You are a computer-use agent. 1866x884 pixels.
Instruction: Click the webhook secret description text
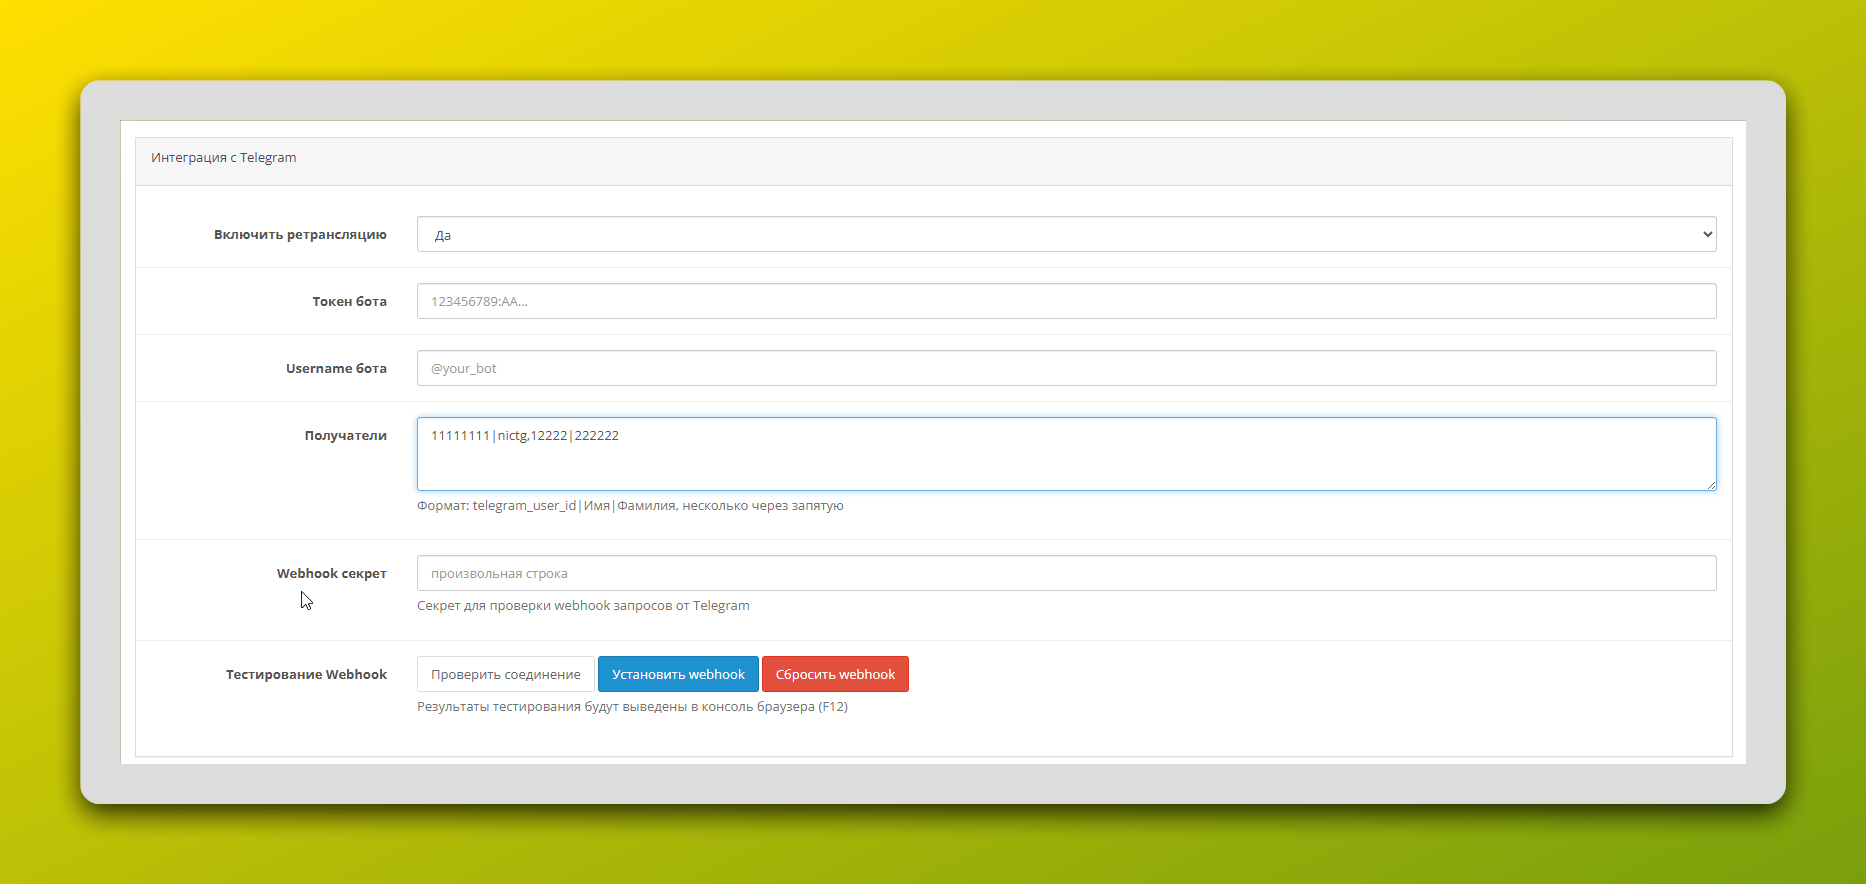pyautogui.click(x=583, y=606)
